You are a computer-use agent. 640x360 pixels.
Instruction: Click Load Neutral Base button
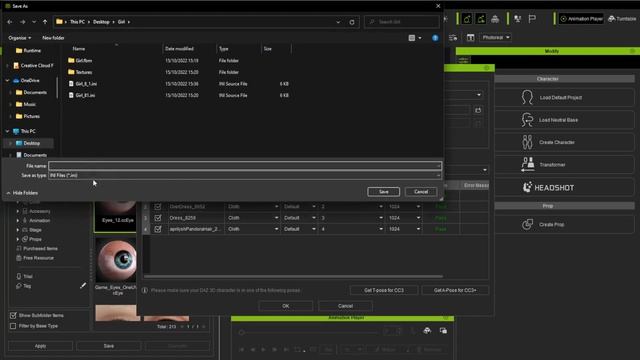pos(564,120)
